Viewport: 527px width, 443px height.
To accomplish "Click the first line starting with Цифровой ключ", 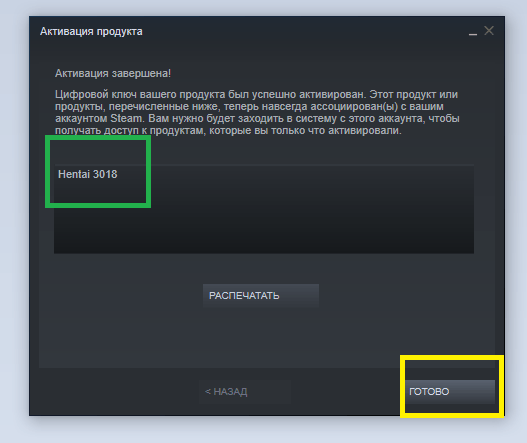I will click(256, 94).
